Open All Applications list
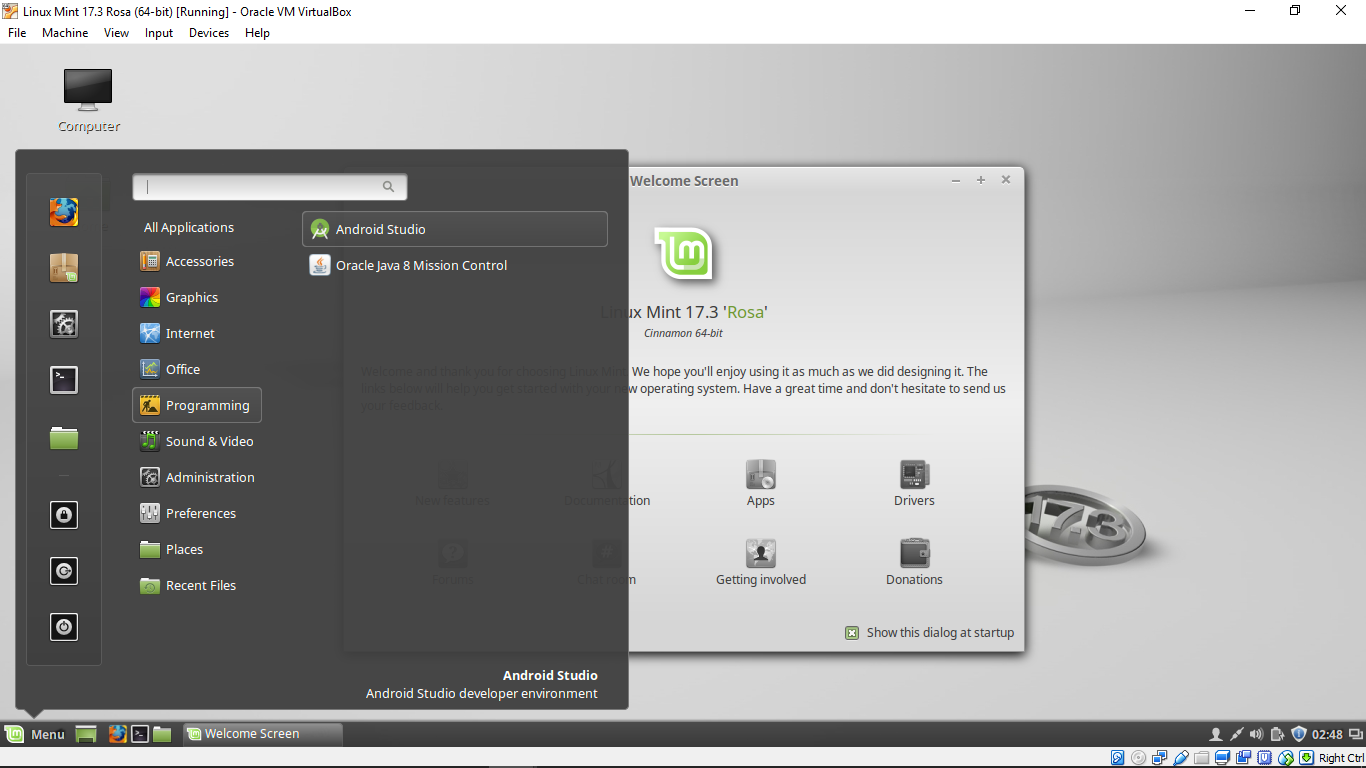The image size is (1366, 768). pyautogui.click(x=189, y=227)
